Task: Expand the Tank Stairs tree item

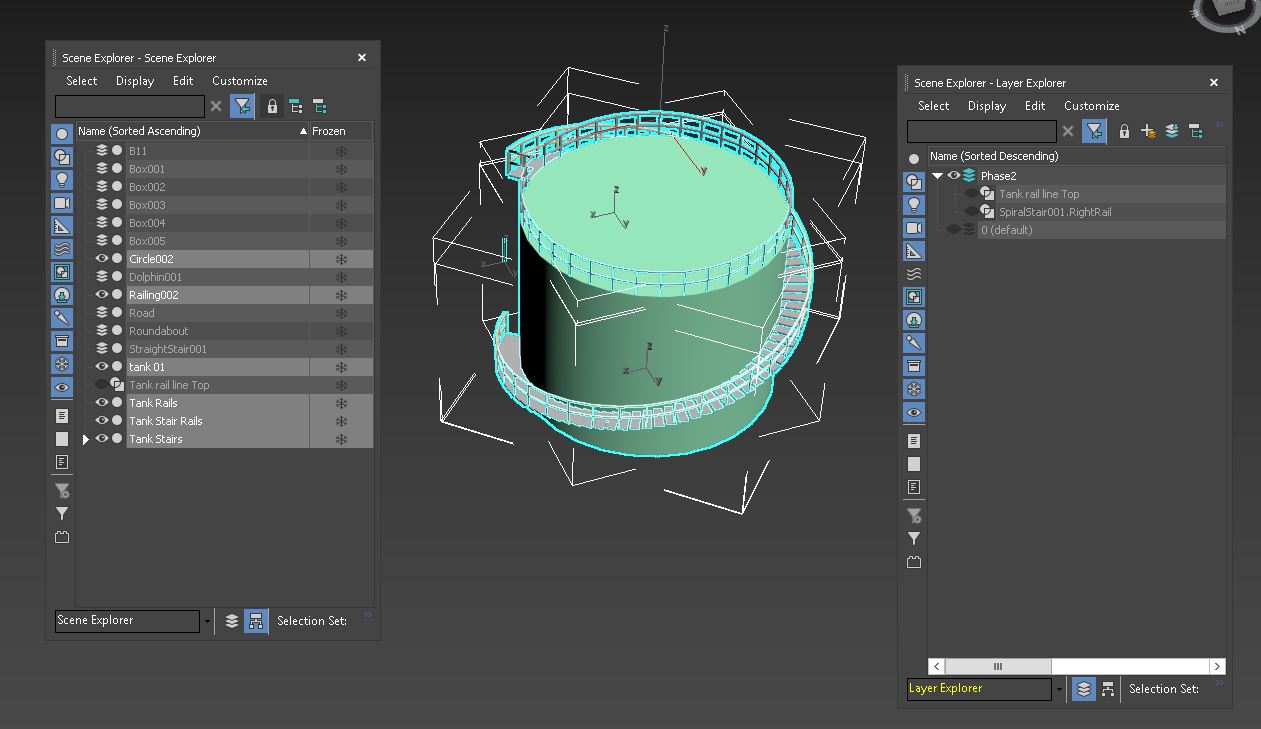Action: pos(85,439)
